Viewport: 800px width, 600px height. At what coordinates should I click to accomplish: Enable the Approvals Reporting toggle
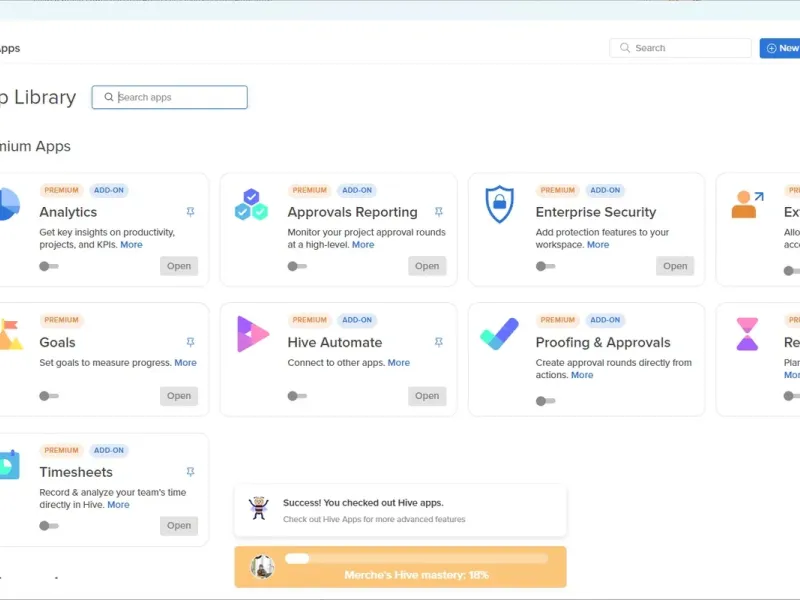coord(297,266)
